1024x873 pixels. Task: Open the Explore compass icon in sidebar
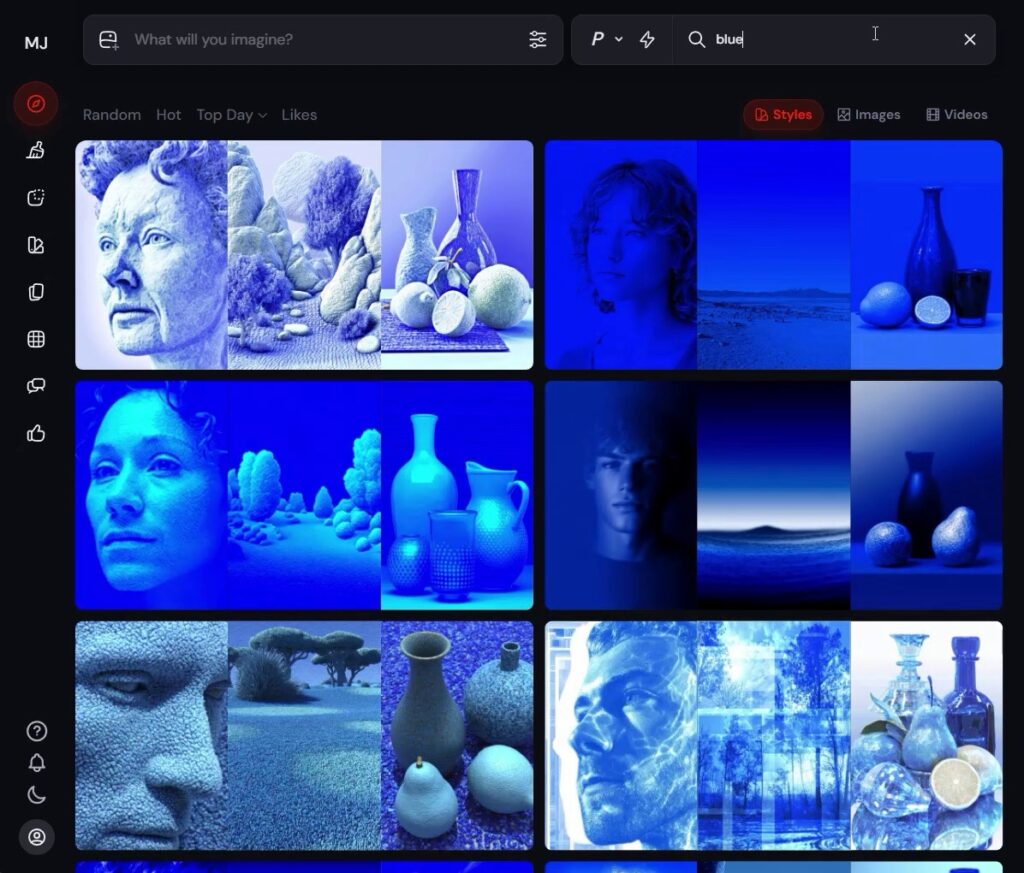point(36,104)
